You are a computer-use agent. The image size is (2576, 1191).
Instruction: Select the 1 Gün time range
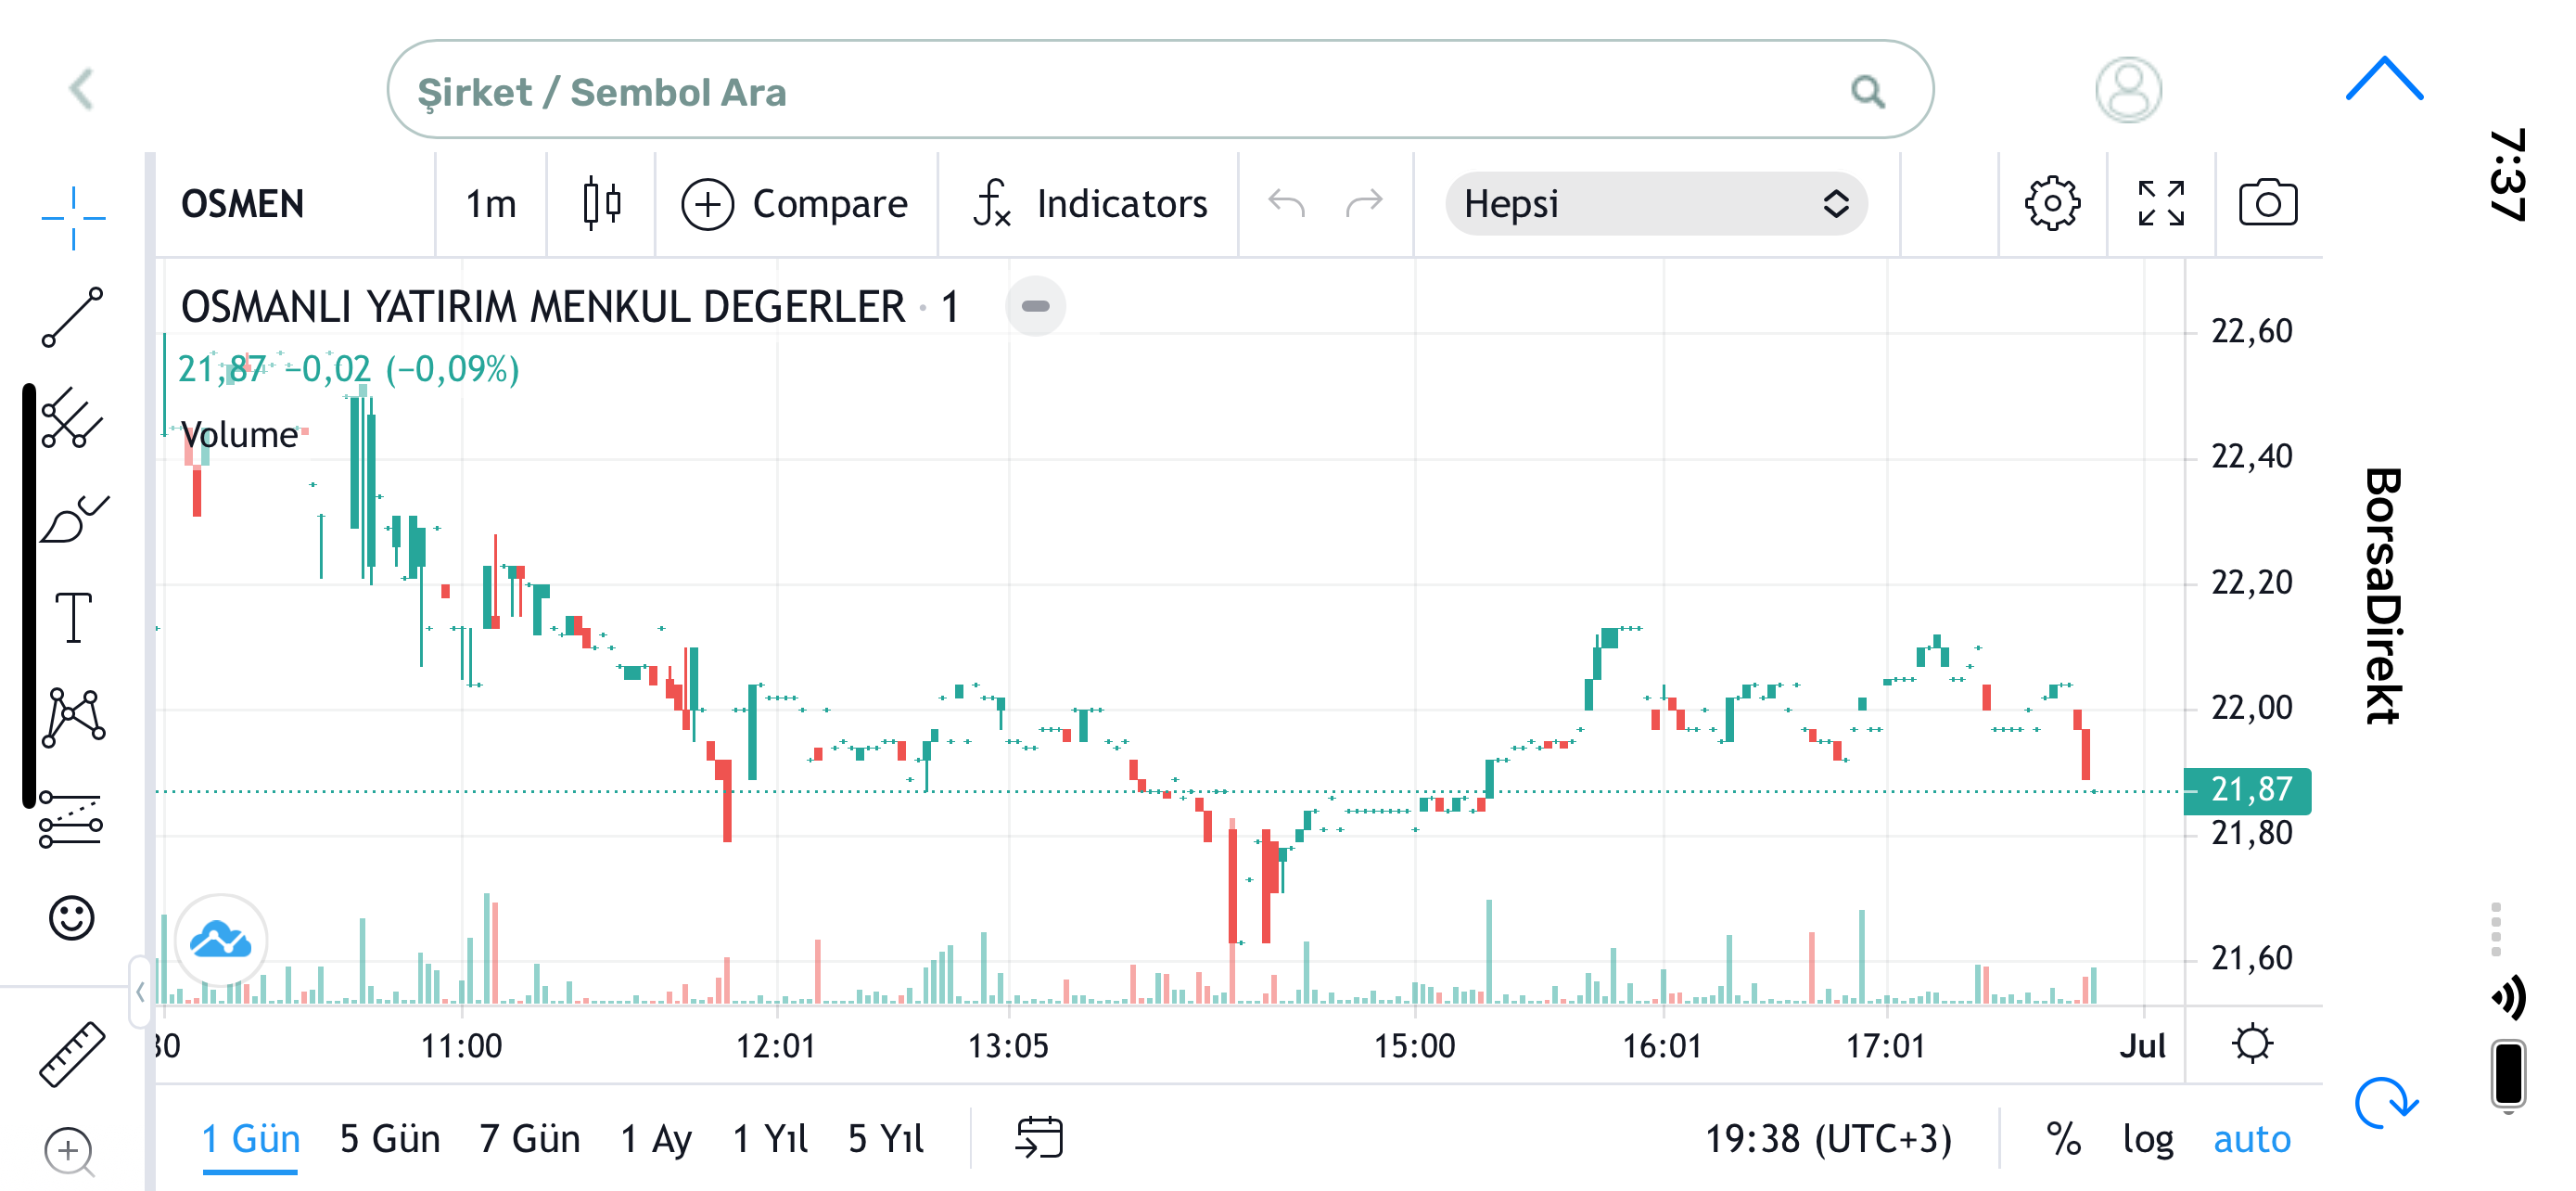click(x=250, y=1139)
